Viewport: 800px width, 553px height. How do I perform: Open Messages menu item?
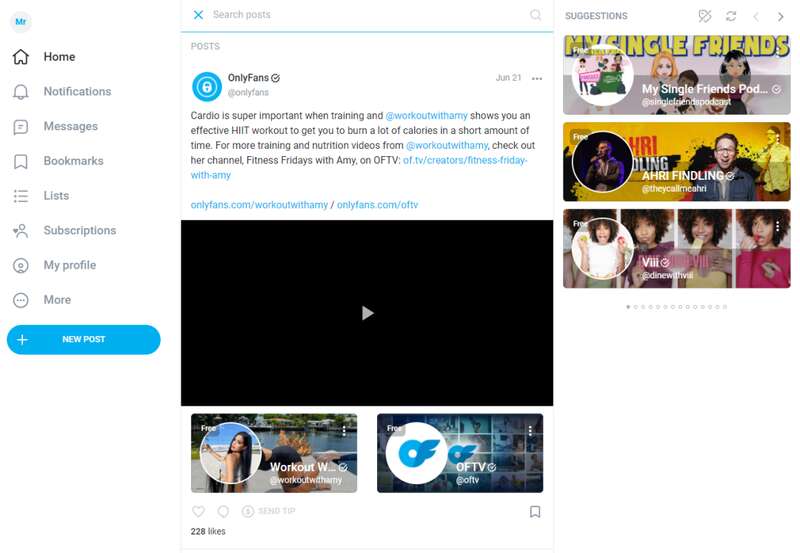click(x=70, y=126)
